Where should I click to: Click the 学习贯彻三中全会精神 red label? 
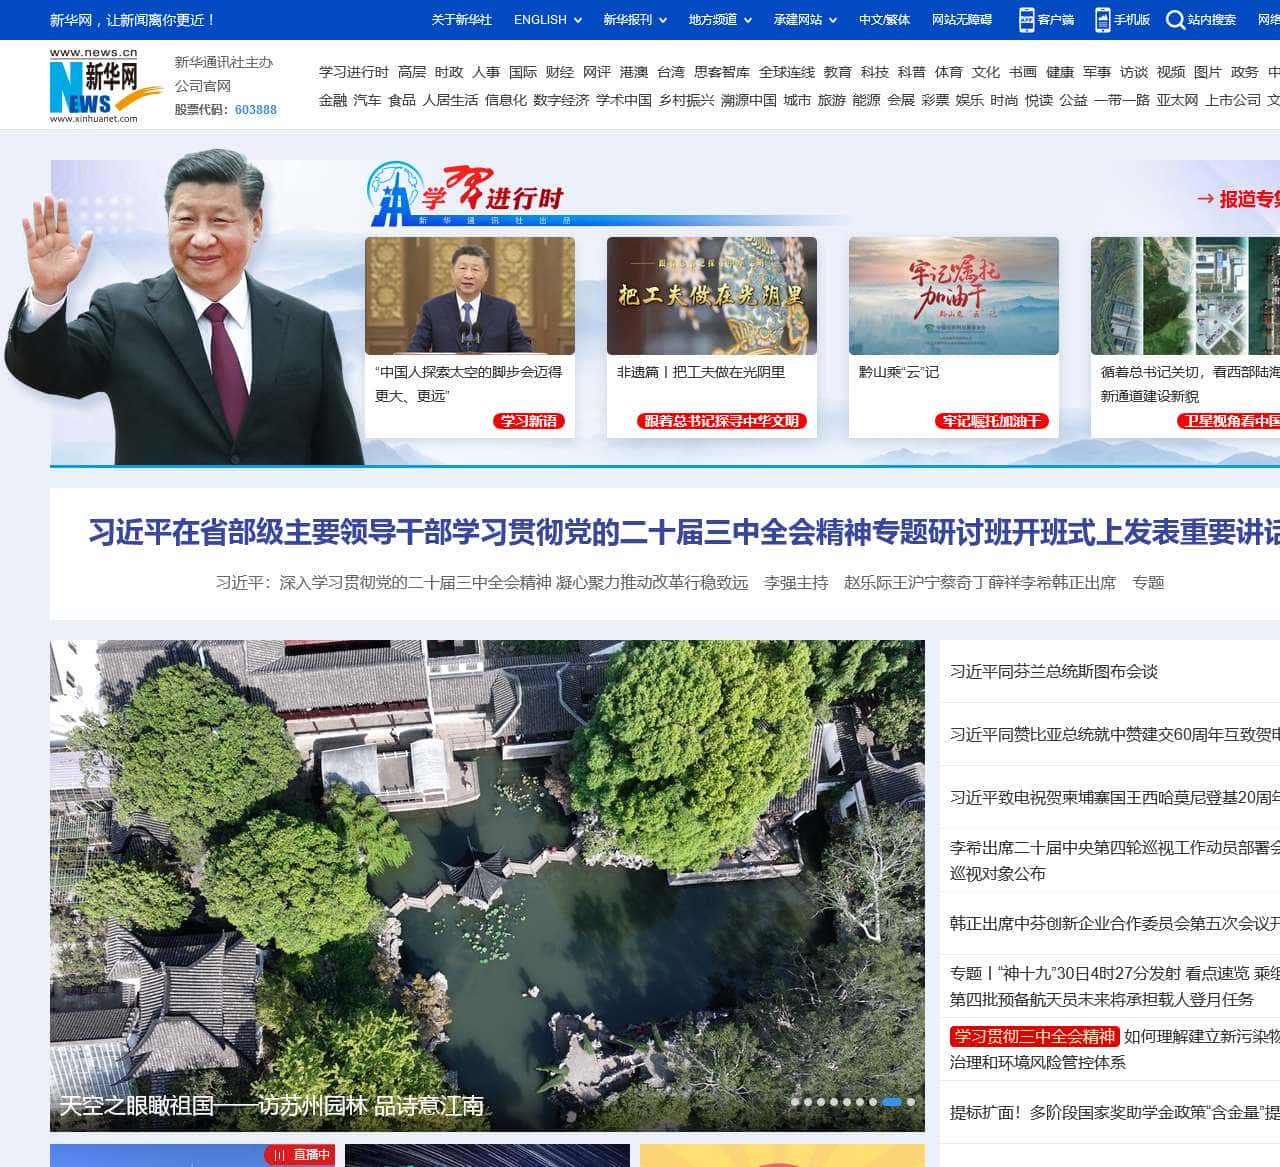[1034, 1036]
